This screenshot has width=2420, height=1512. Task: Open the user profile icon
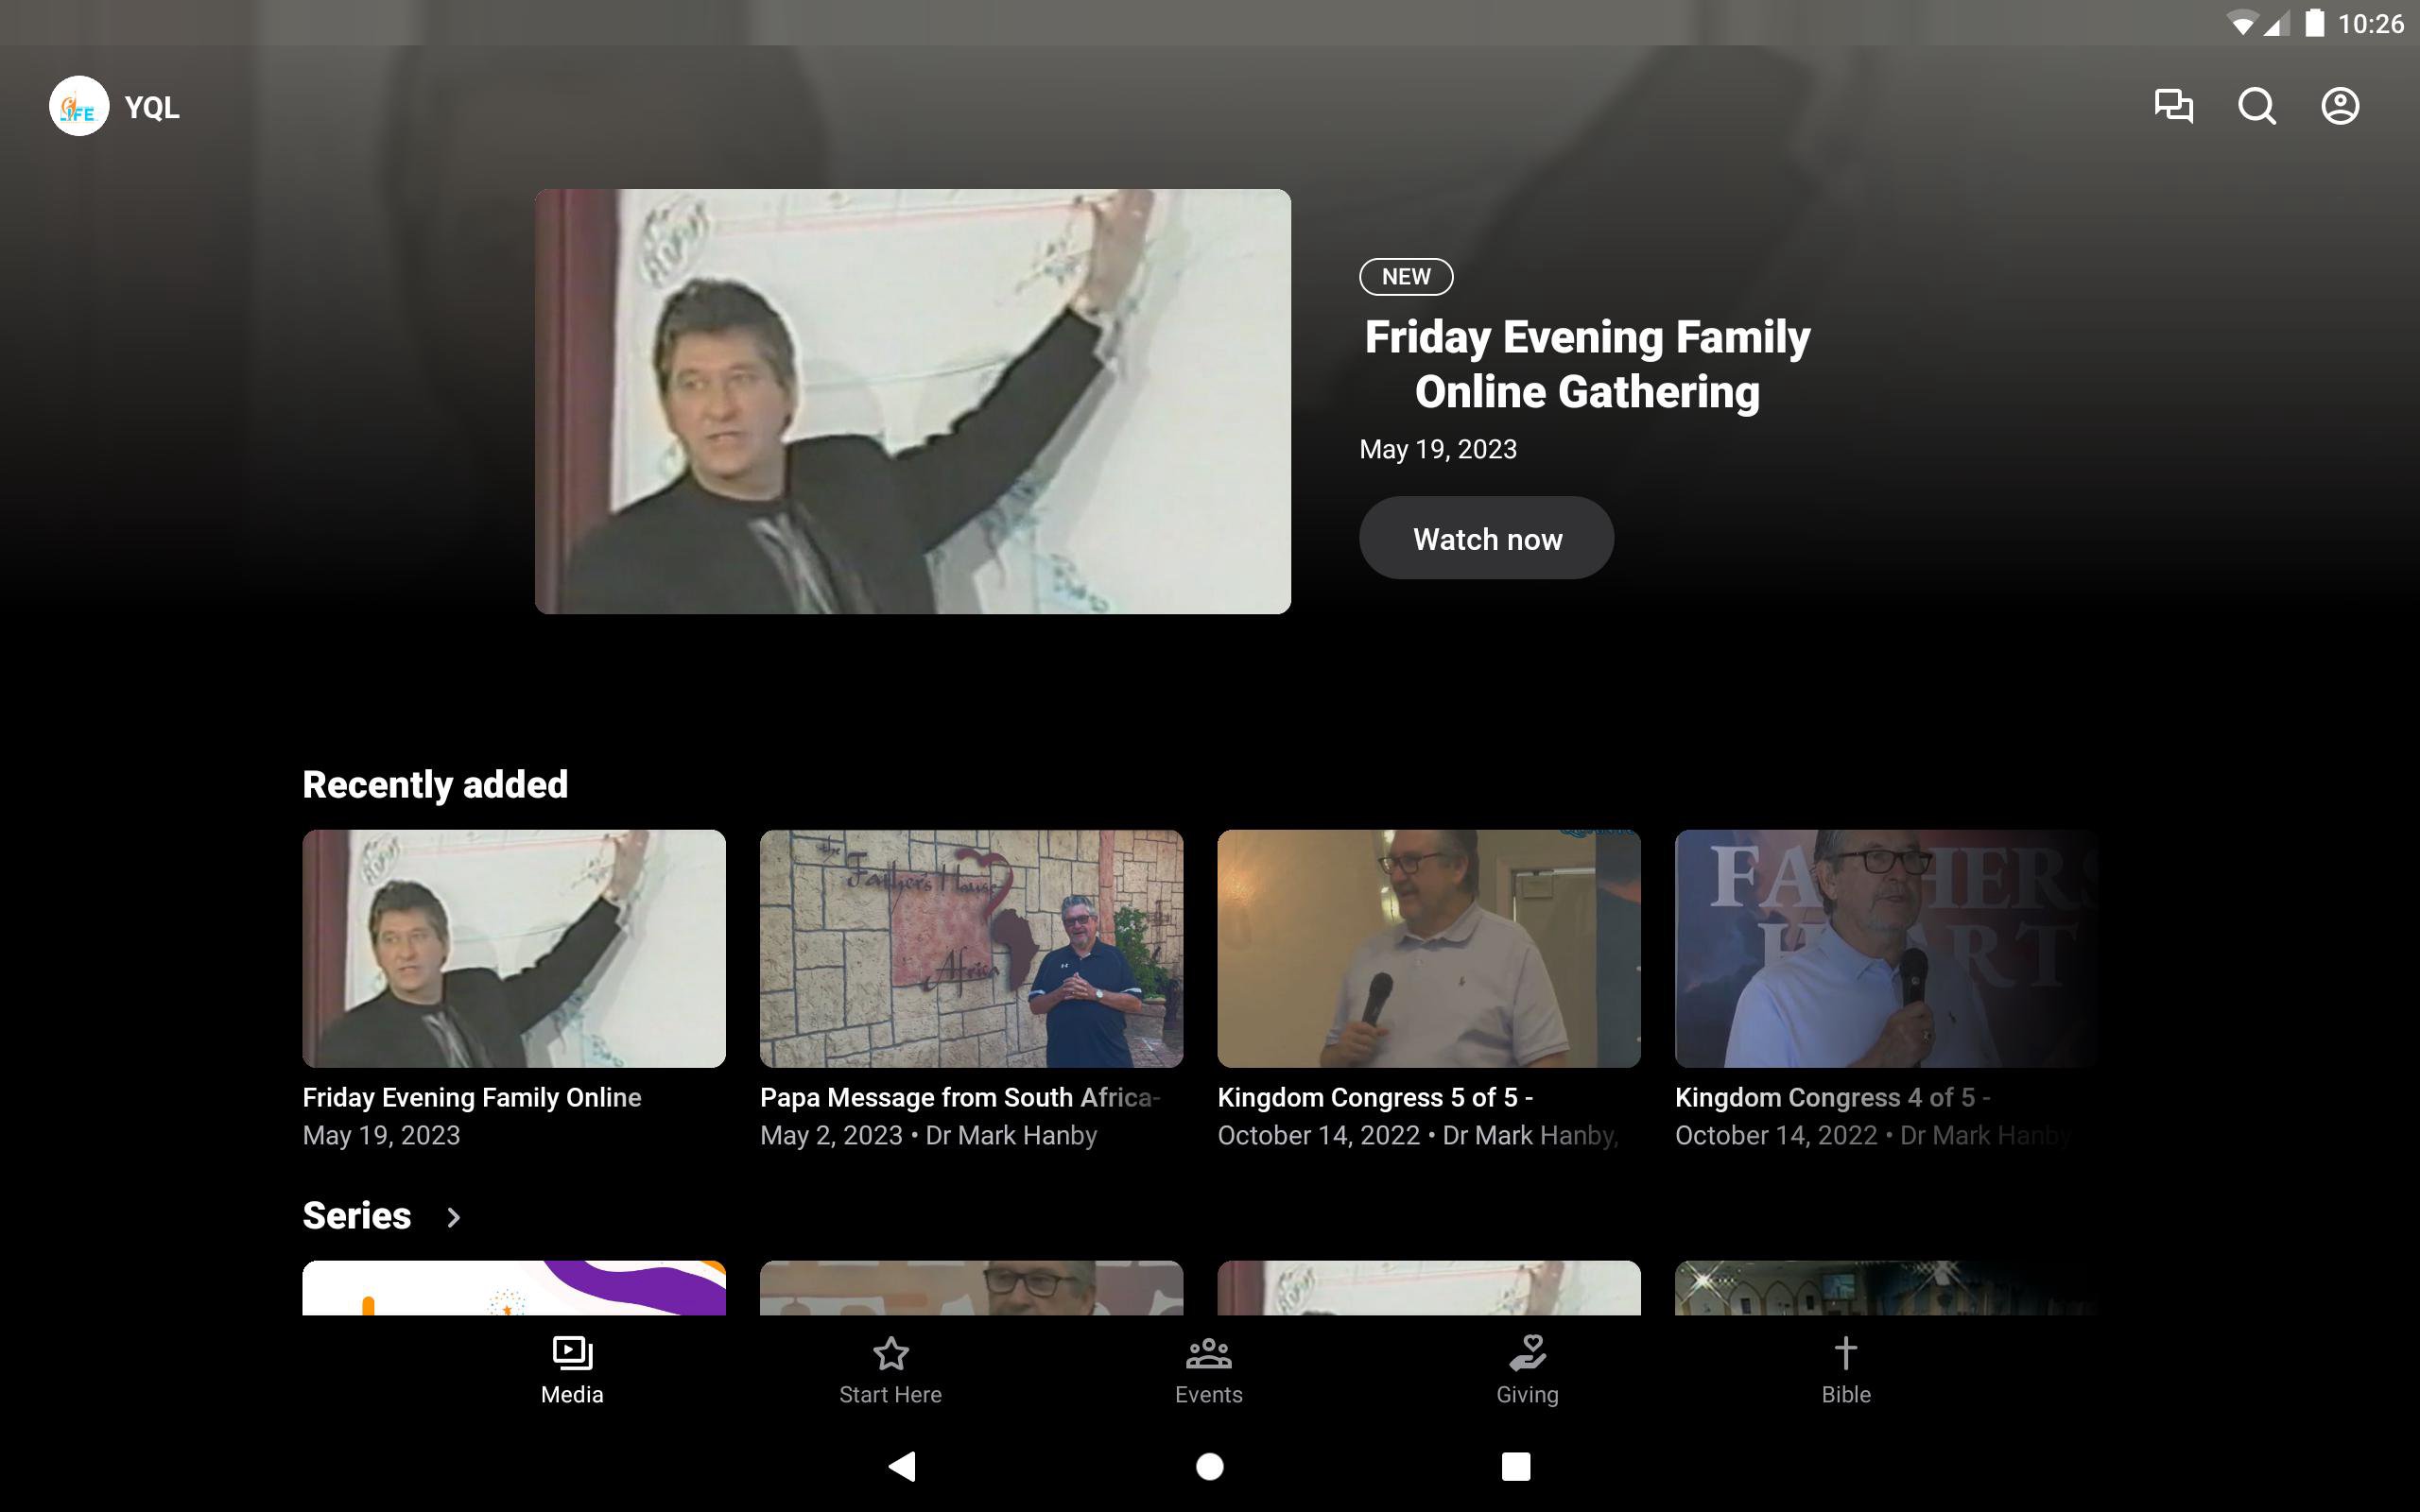[x=2339, y=106]
